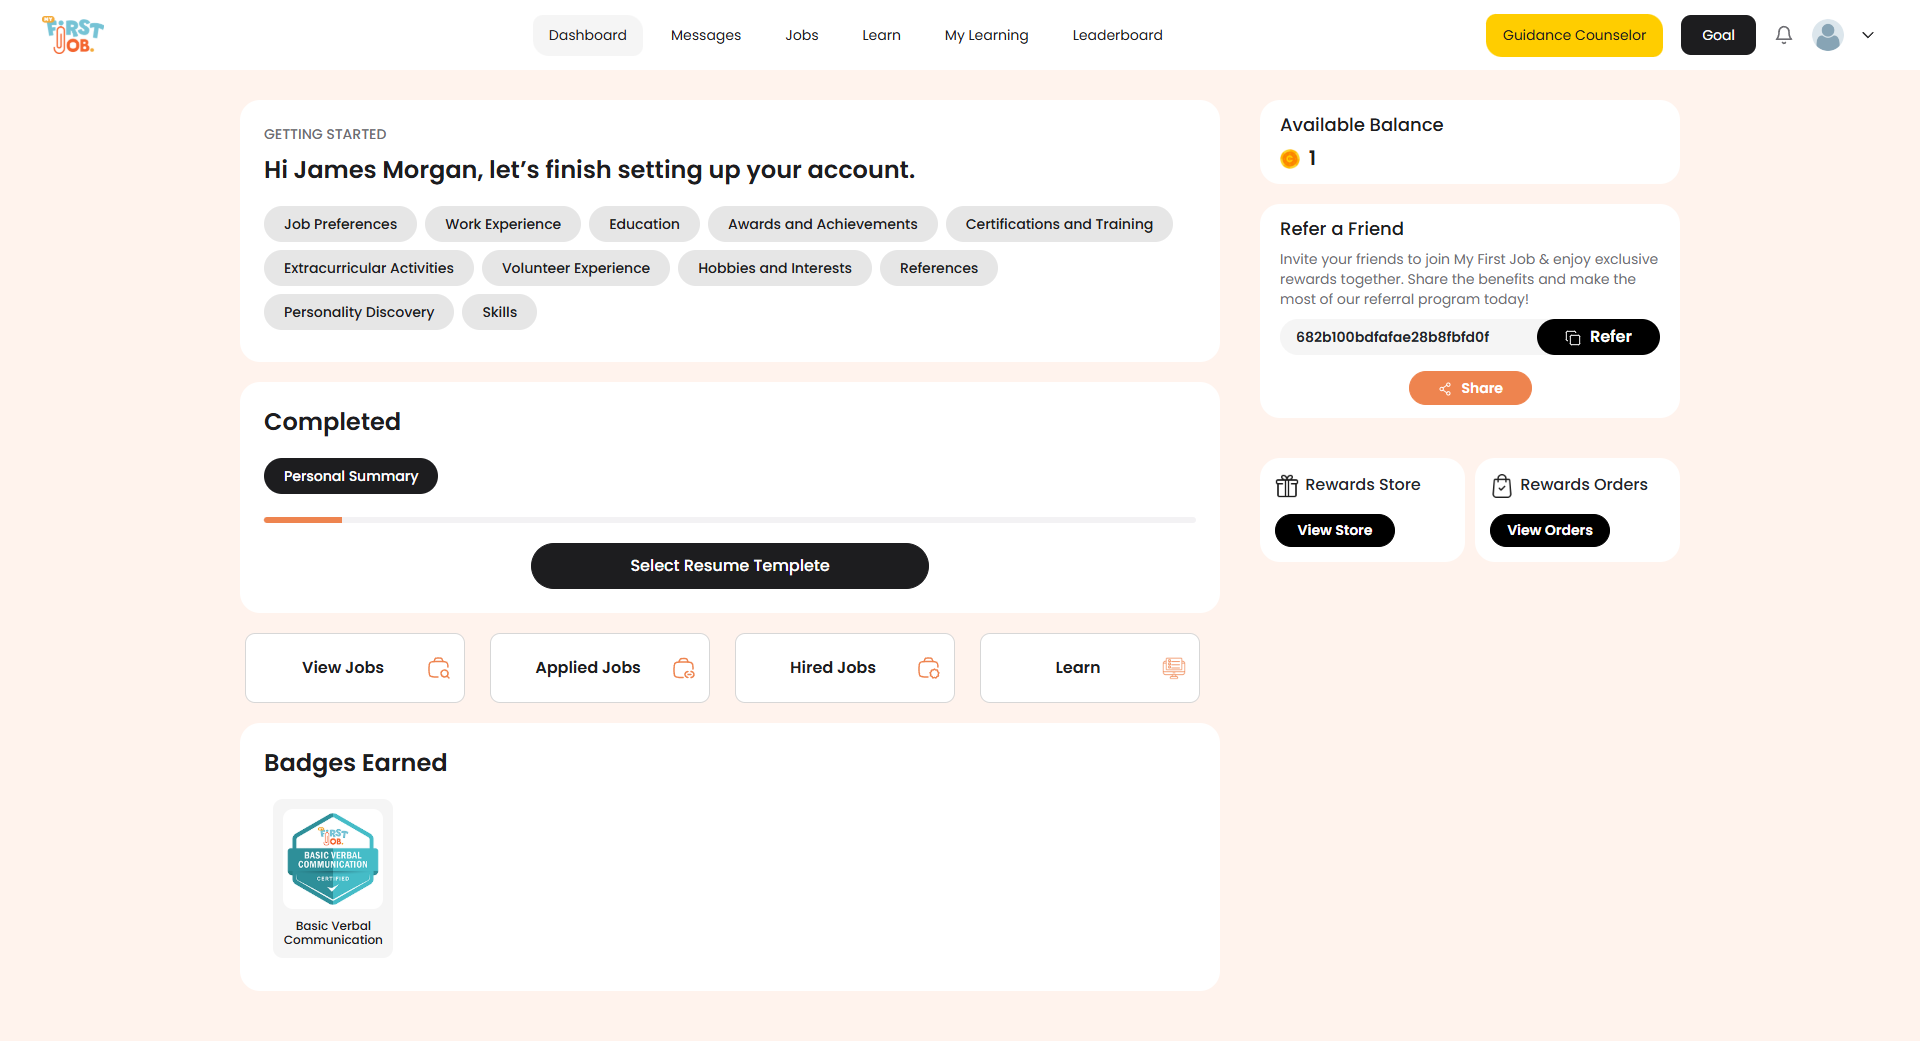The image size is (1920, 1041).
Task: Open Guidance Counselor
Action: pyautogui.click(x=1573, y=35)
